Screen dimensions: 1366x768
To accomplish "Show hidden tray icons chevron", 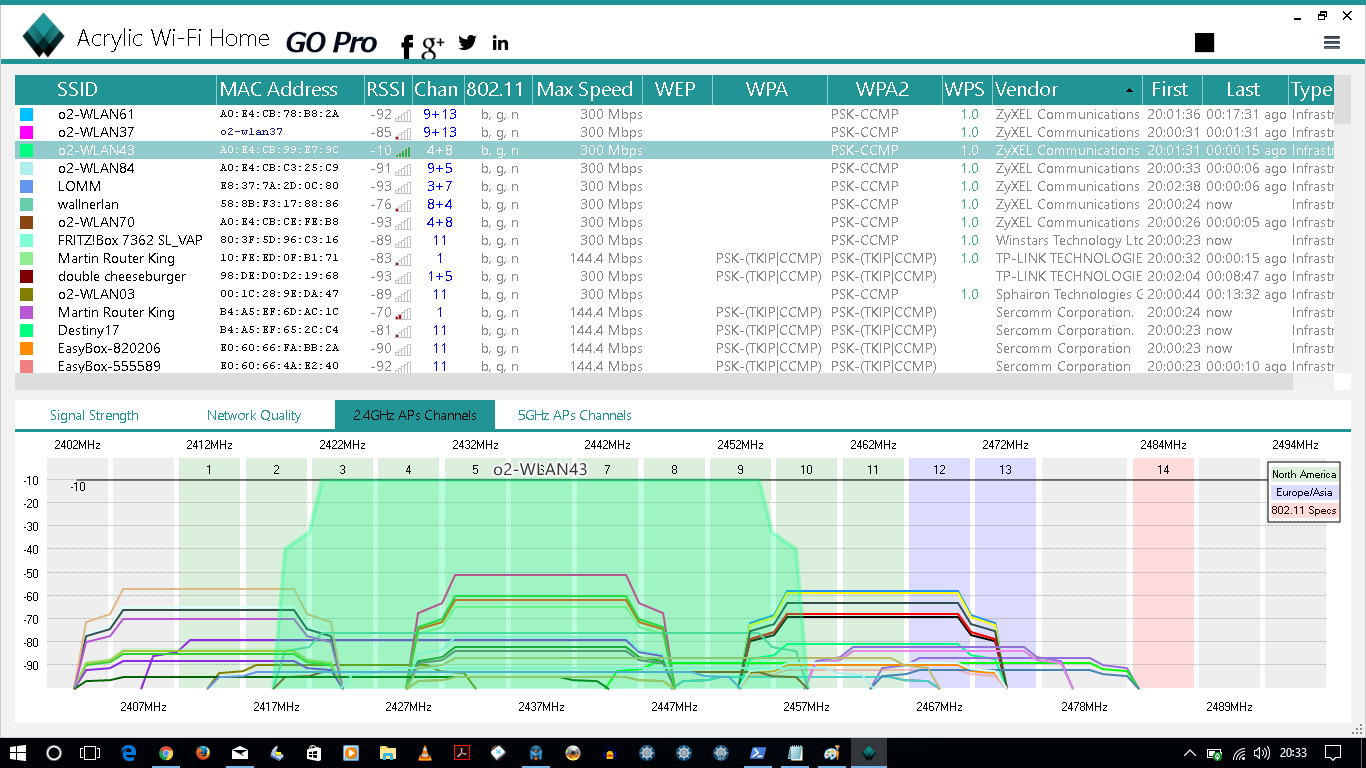I will coord(1190,753).
